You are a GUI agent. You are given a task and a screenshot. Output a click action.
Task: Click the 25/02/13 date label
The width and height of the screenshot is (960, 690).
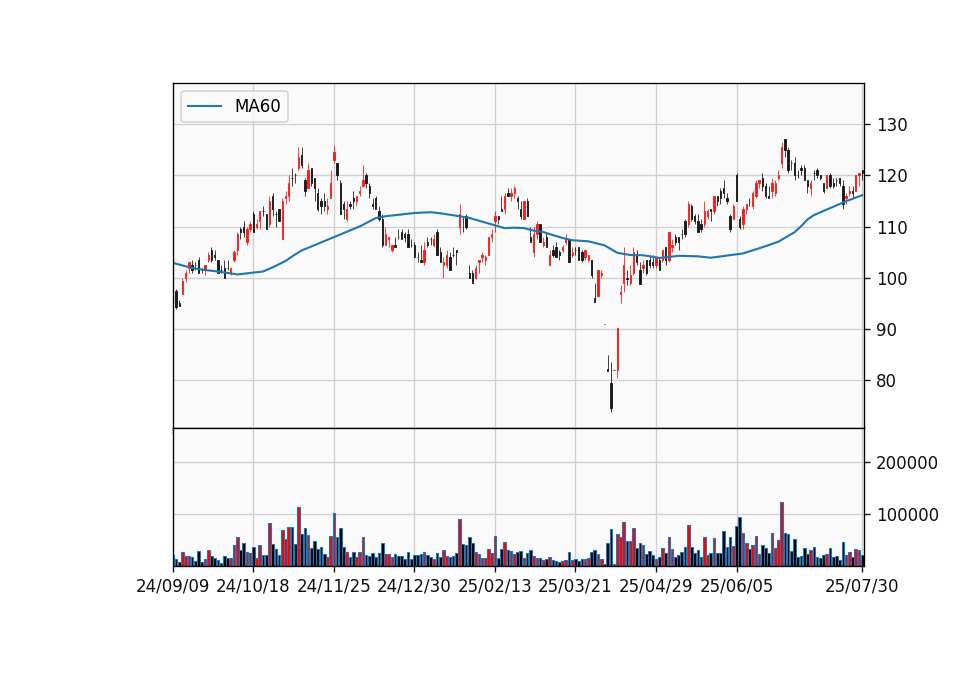coord(495,586)
